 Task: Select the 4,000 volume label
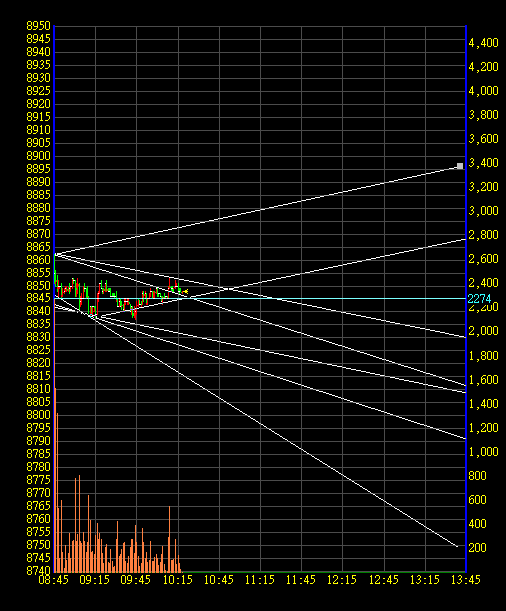(x=483, y=91)
